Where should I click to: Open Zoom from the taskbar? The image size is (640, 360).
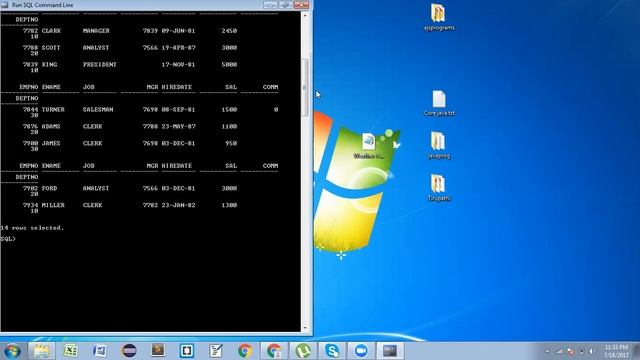click(361, 351)
